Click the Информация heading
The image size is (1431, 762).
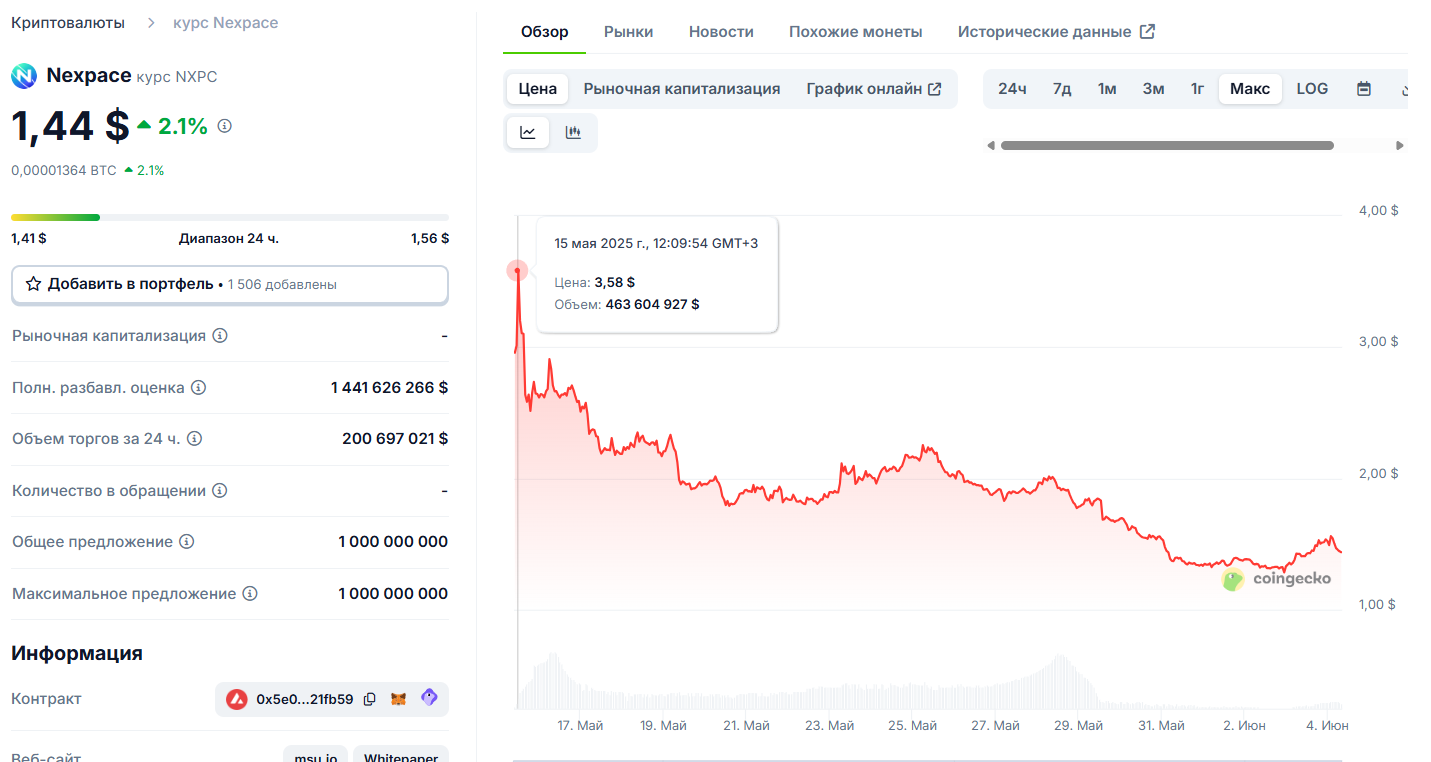pyautogui.click(x=77, y=653)
